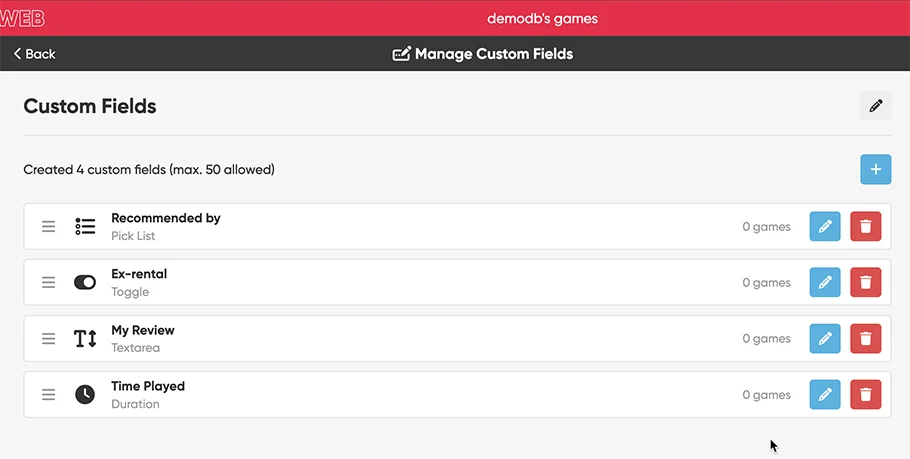This screenshot has width=910, height=459.
Task: Click the drag handle for Recommended by
Action: pos(48,227)
